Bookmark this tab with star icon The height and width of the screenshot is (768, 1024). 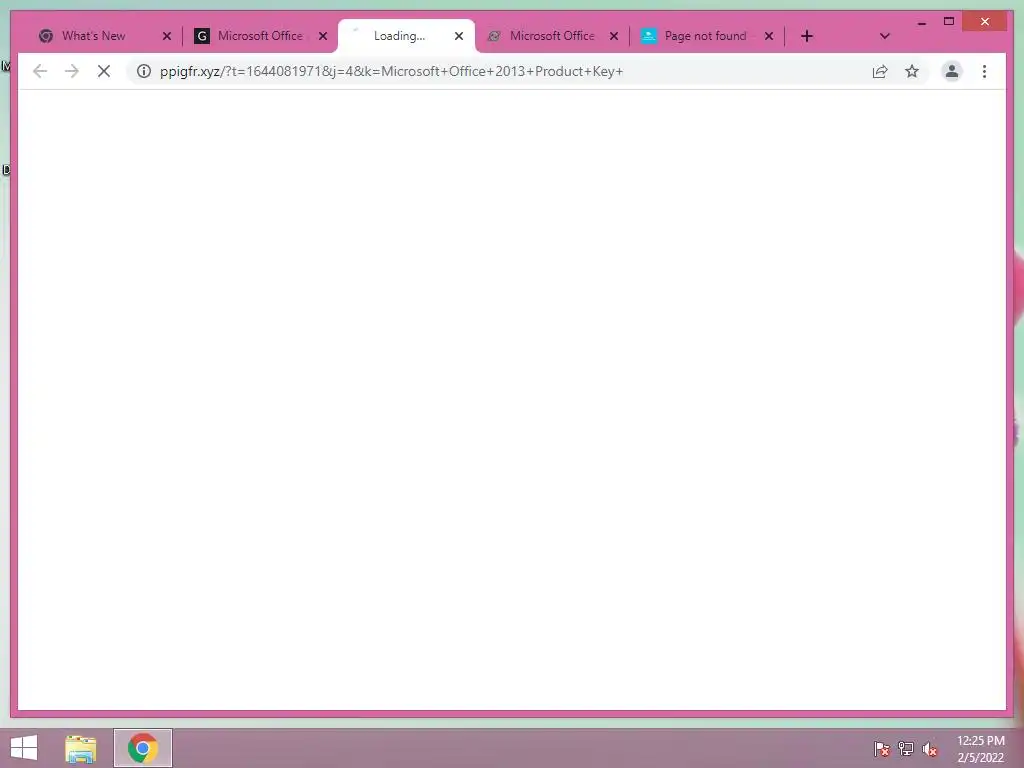(x=912, y=71)
